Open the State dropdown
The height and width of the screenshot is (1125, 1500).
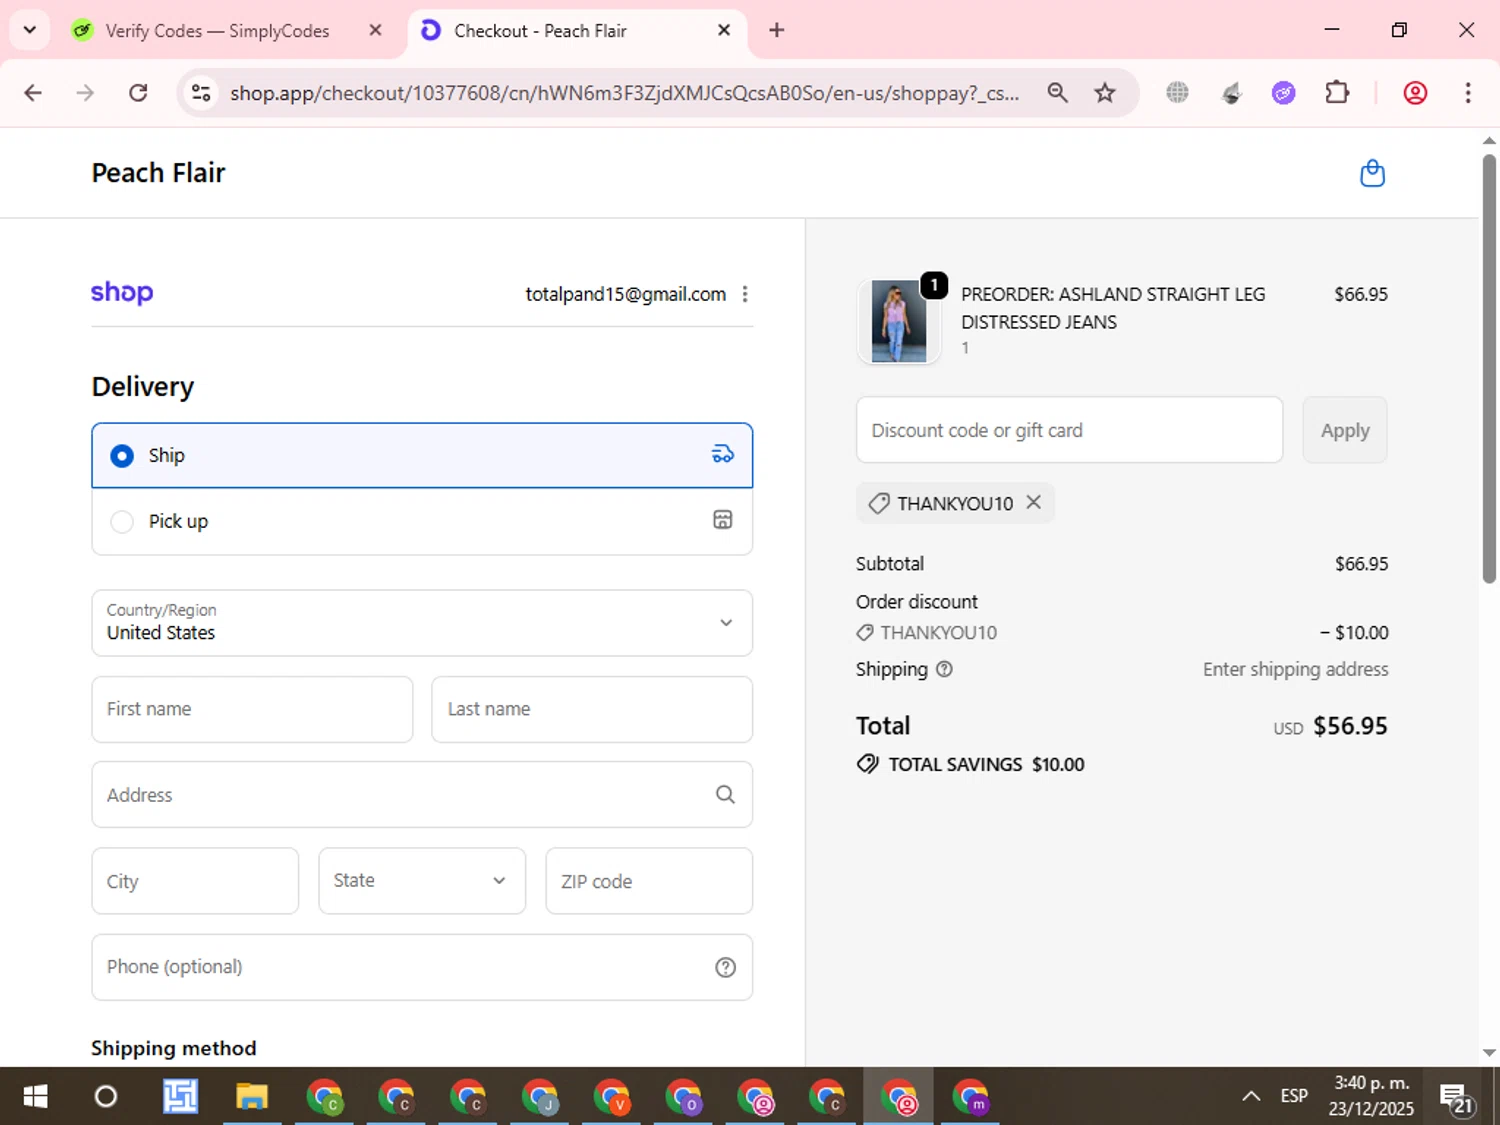[422, 881]
